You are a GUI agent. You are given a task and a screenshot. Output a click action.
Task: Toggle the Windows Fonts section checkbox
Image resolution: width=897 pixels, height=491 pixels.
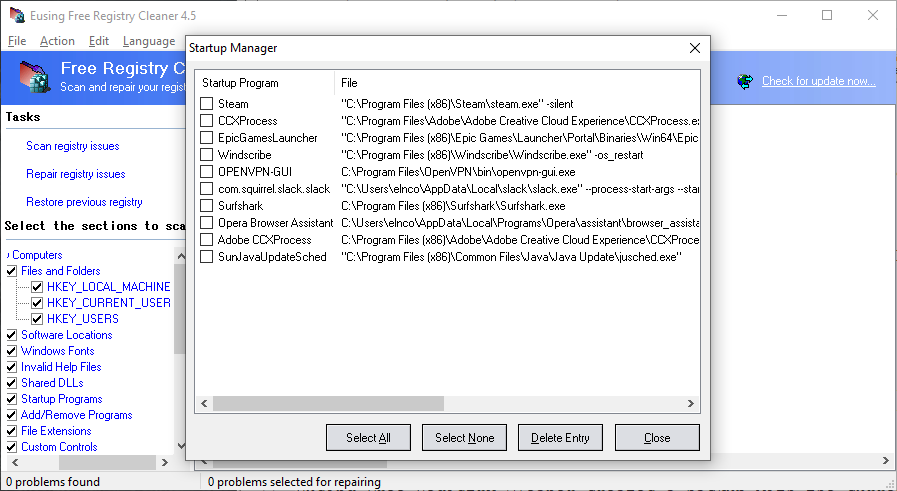tap(12, 351)
